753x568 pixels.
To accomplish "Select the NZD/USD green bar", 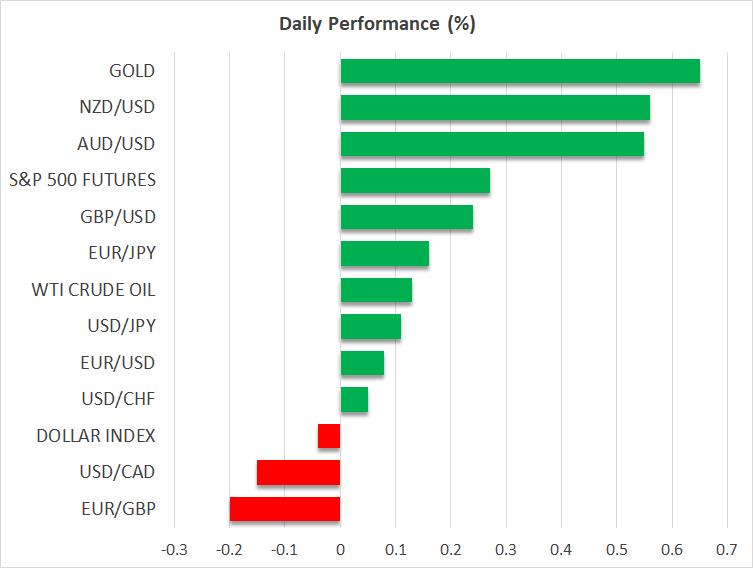I will click(495, 108).
